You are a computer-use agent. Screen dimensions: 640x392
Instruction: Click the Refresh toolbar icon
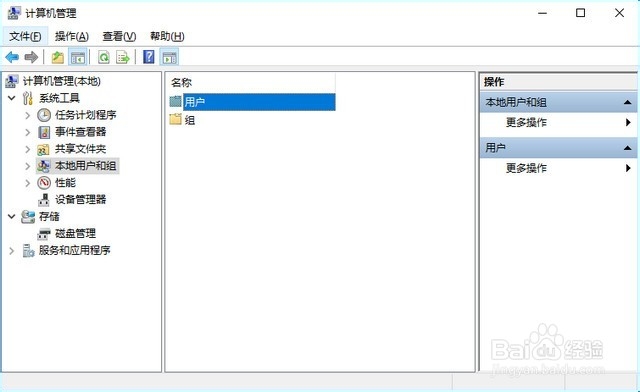[x=104, y=58]
